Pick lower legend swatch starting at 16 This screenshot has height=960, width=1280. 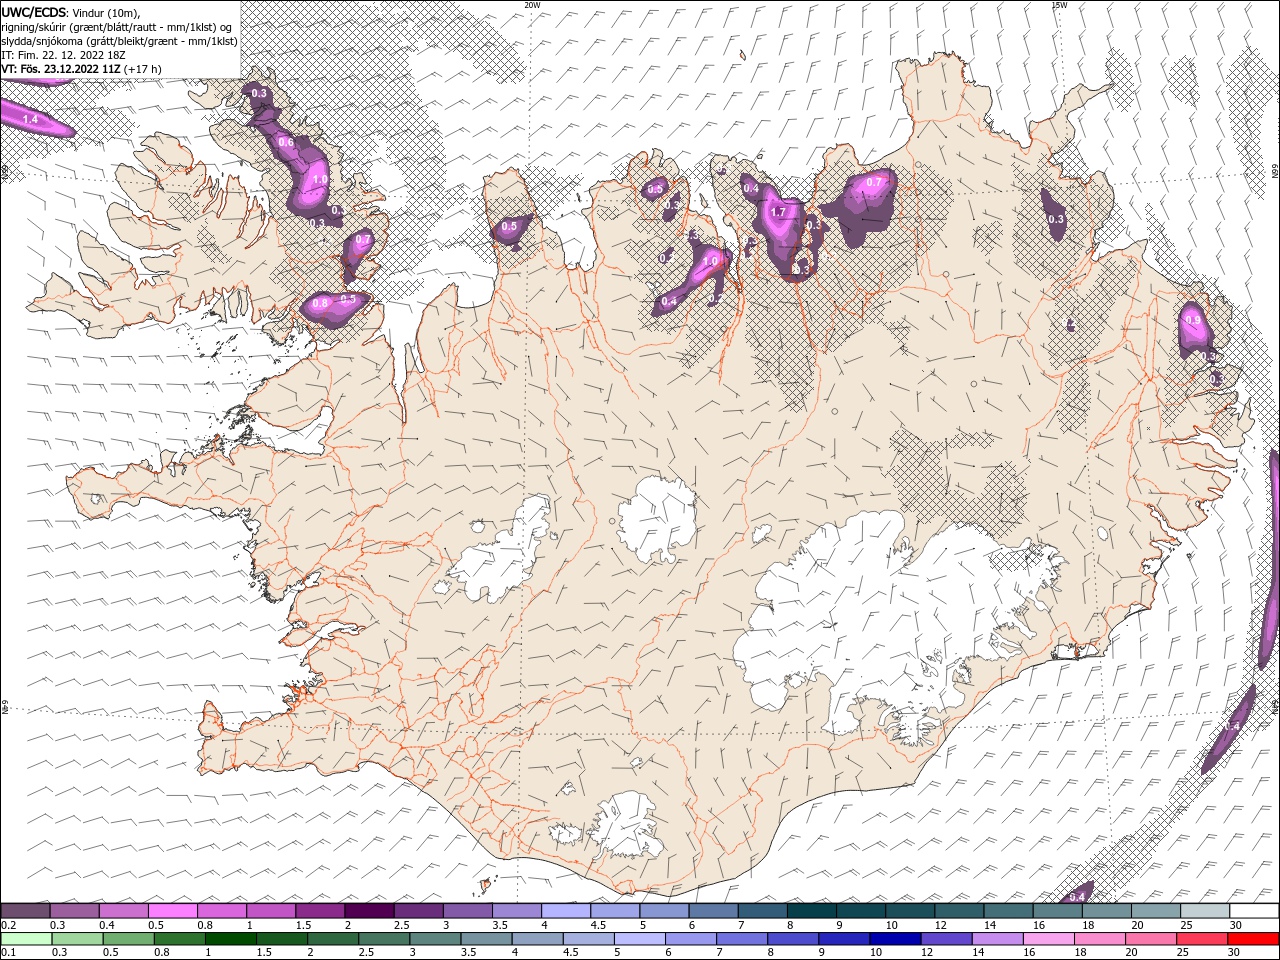point(1050,939)
